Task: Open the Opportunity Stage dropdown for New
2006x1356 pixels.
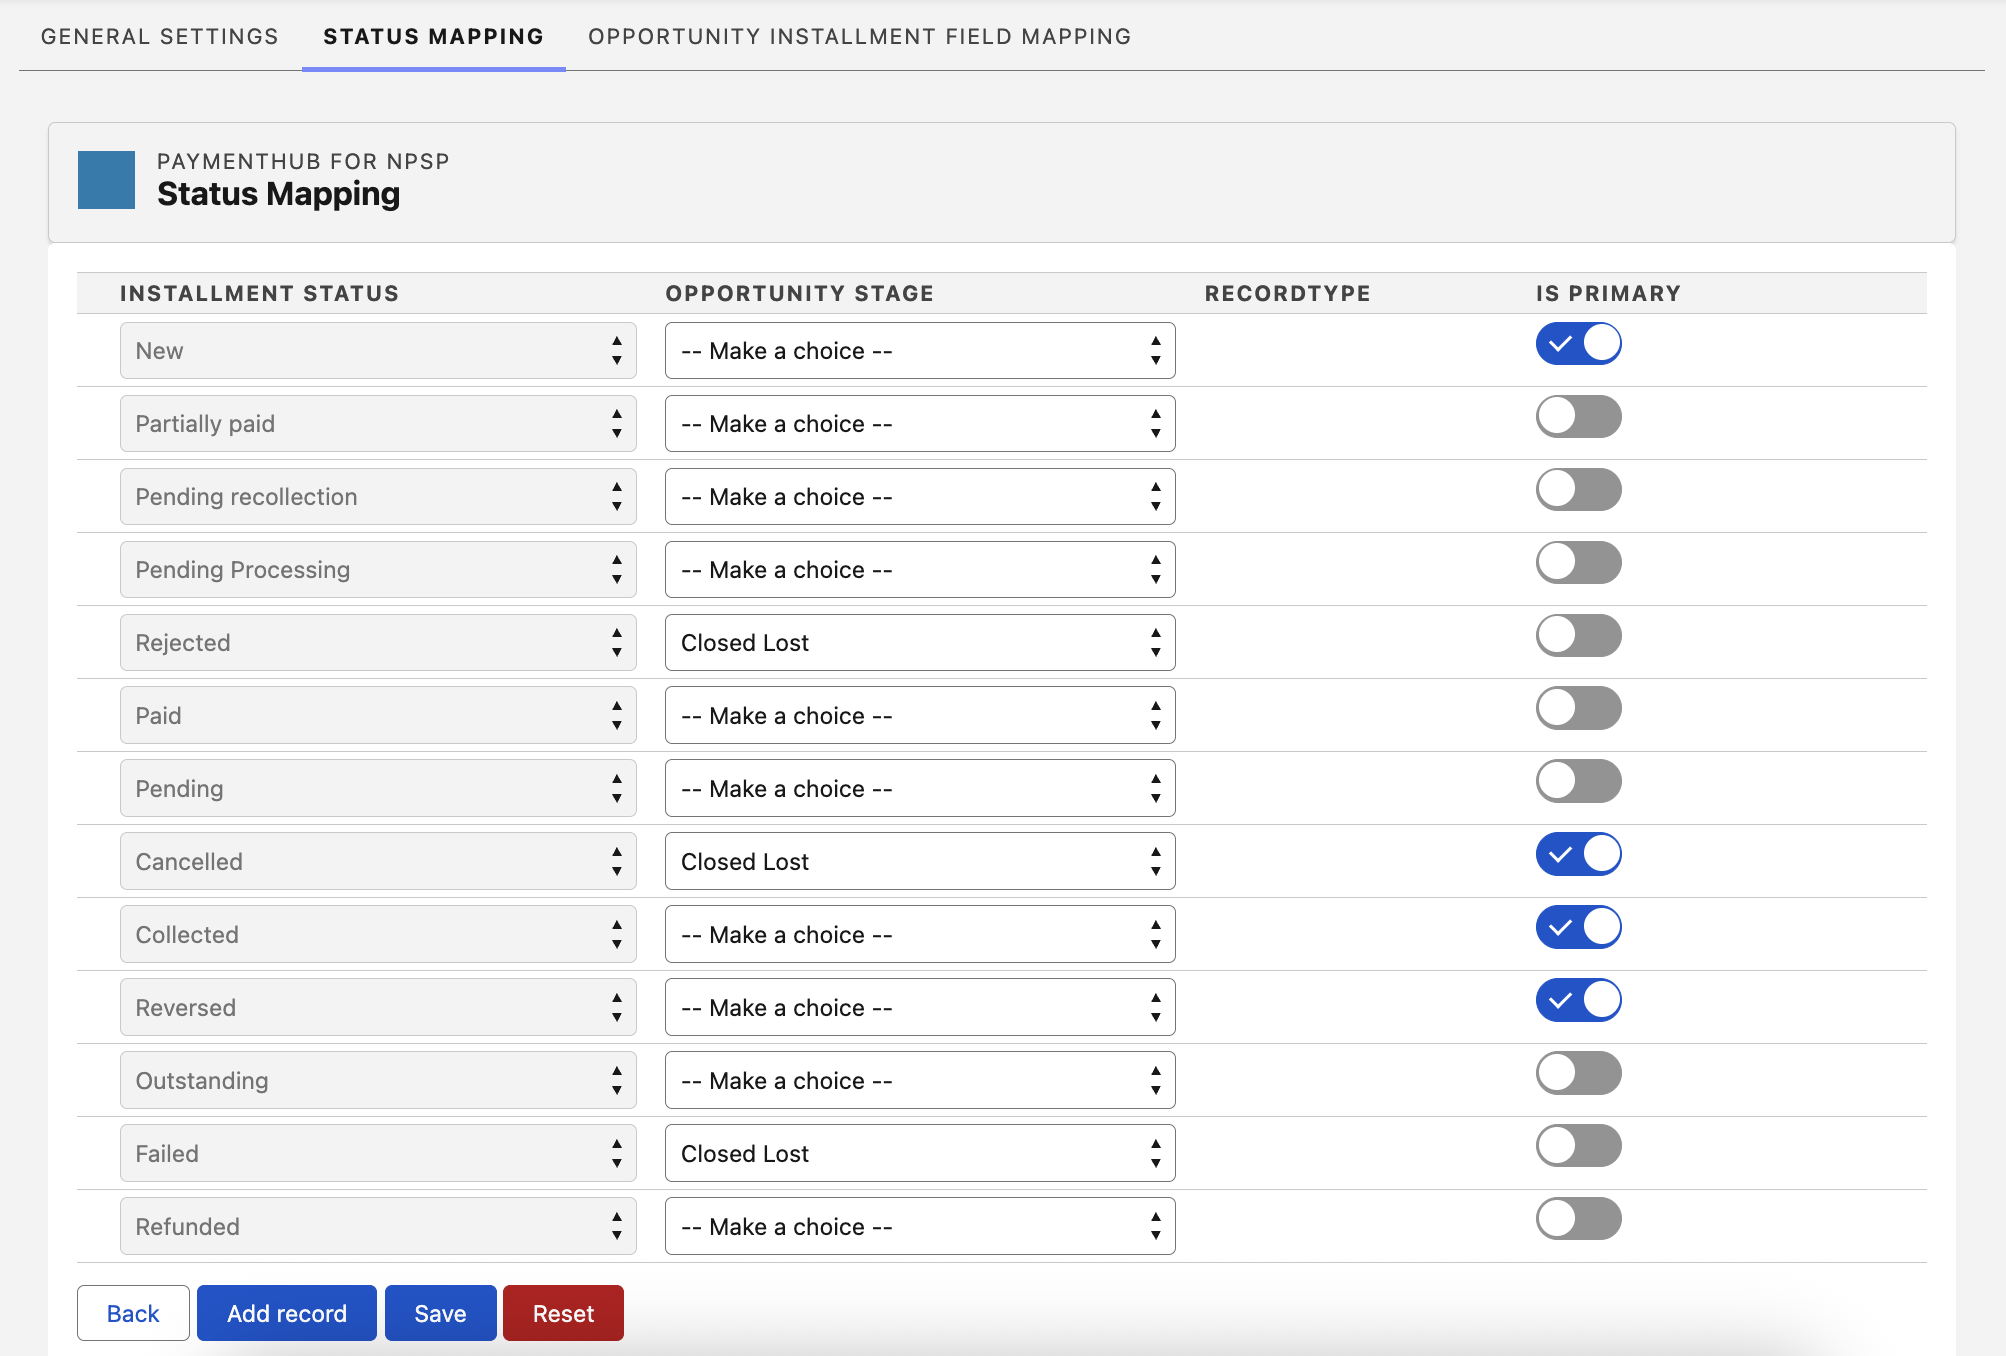Action: 919,350
